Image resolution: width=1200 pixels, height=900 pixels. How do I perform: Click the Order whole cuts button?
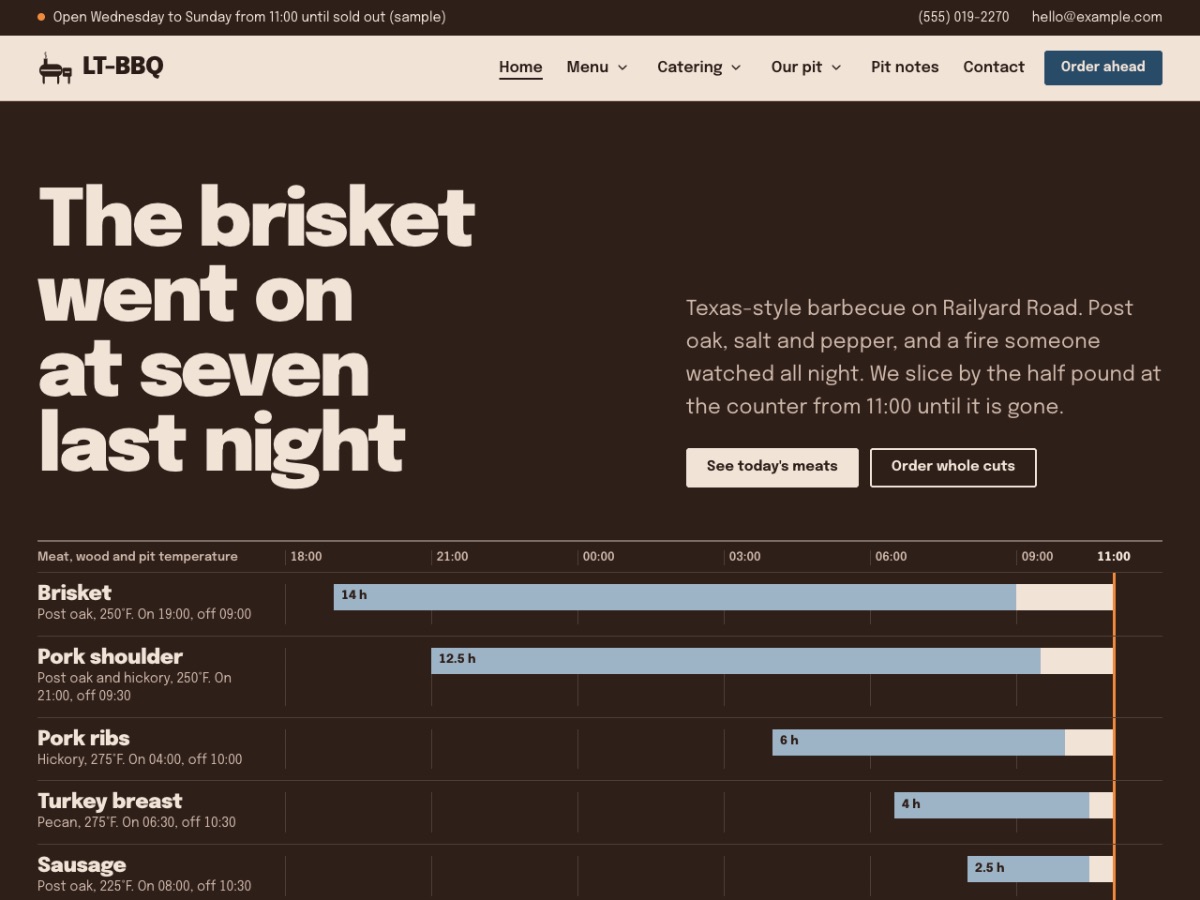[x=953, y=467]
